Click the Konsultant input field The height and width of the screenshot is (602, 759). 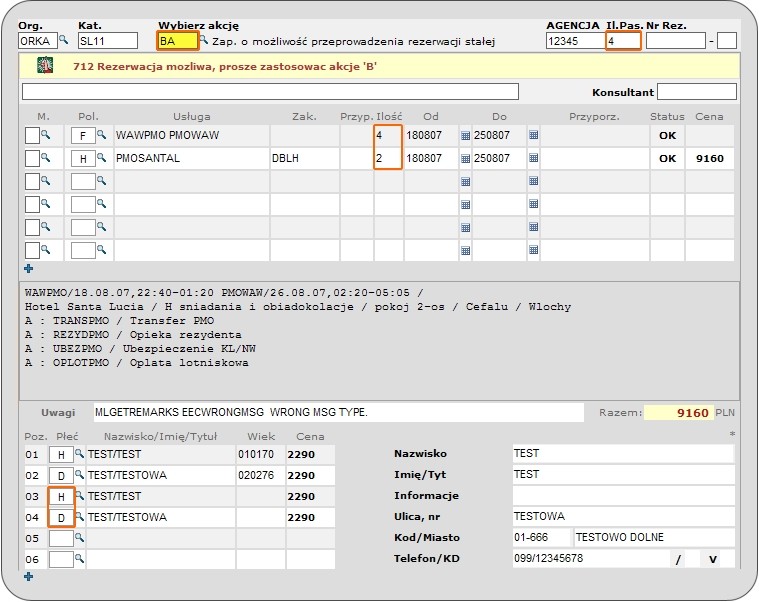[x=697, y=91]
